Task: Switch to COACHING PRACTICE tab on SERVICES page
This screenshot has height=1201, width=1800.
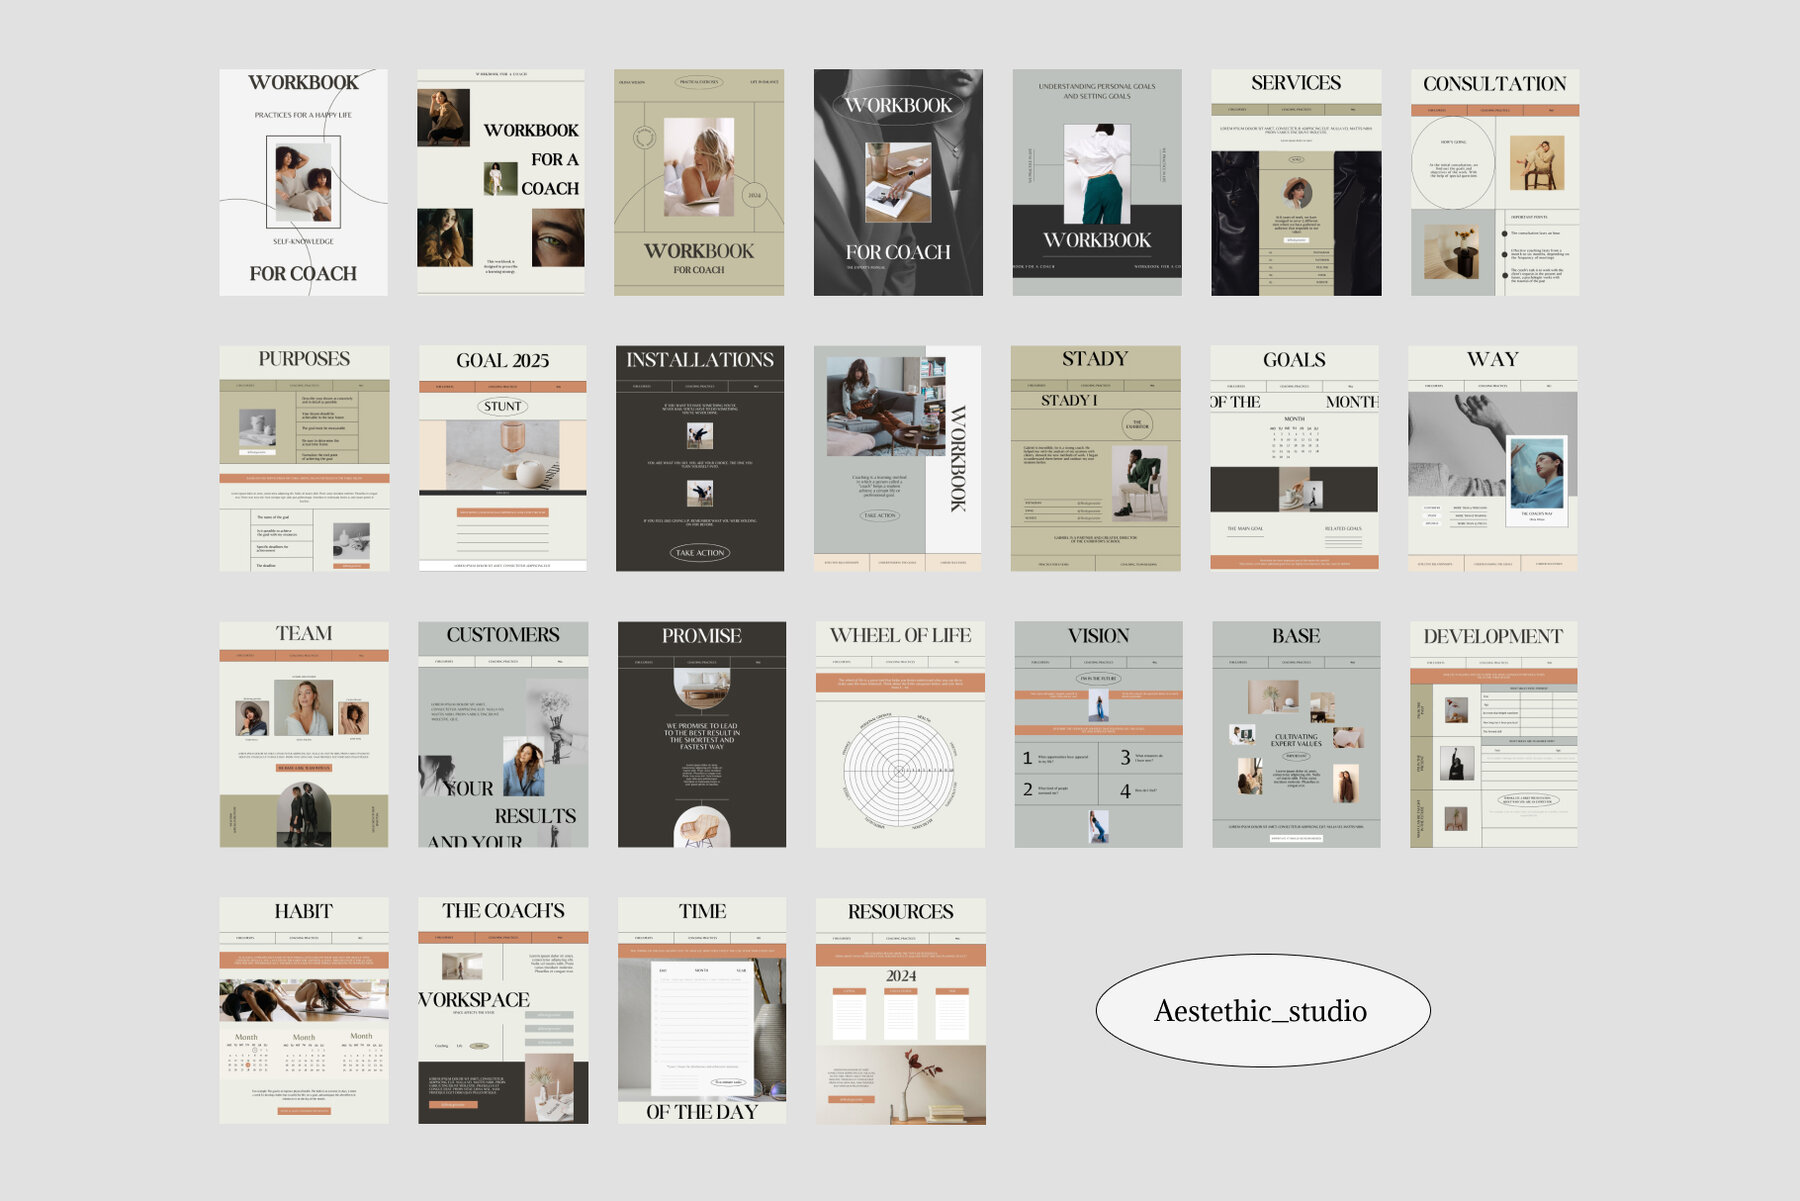Action: (1297, 108)
